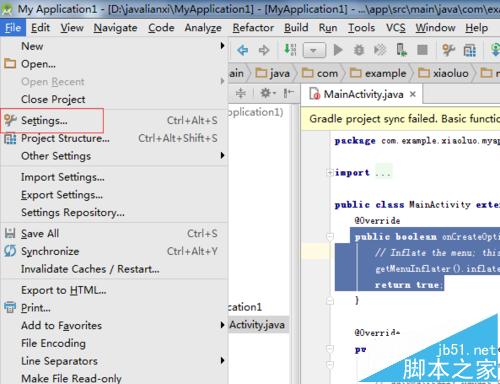Select Activity.java in project tree

pos(258,325)
